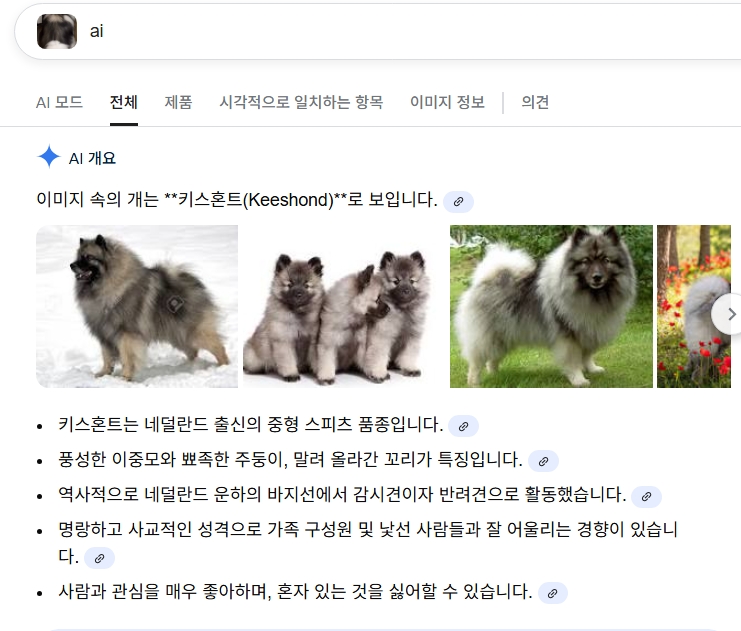Click the link icon after the Keeshond identification sentence
741x631 pixels.
[x=458, y=202]
